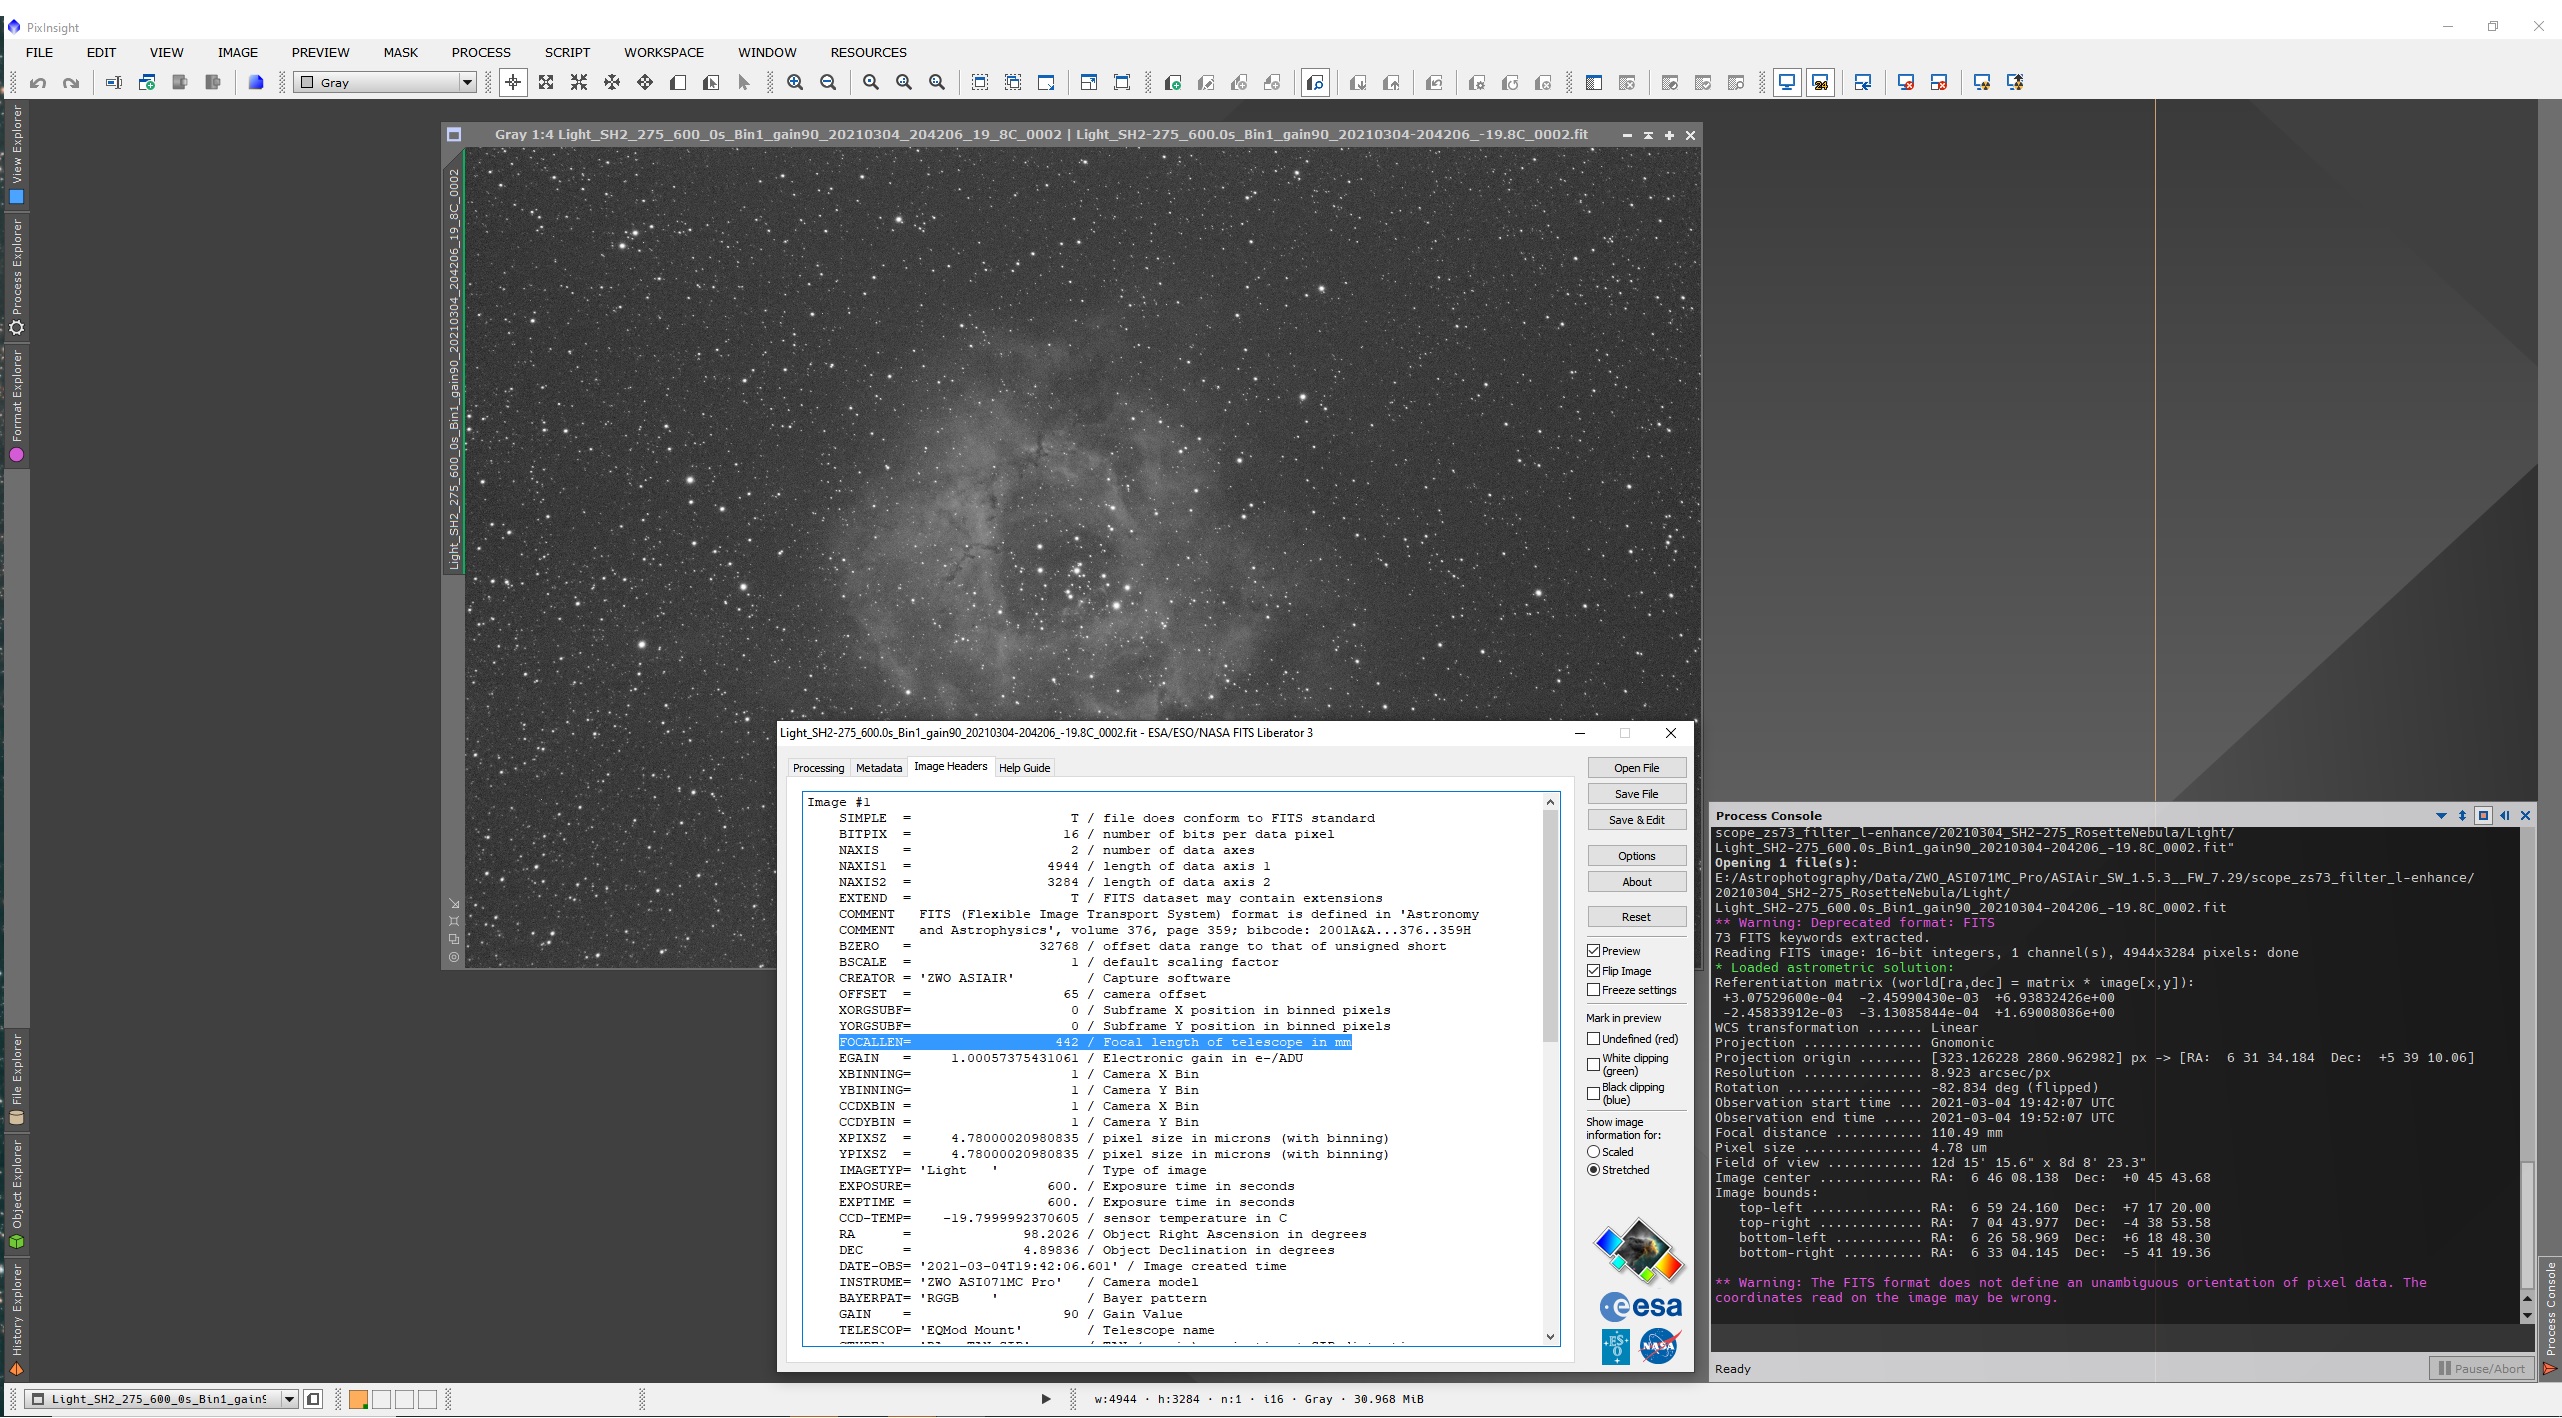Select the orange workspace swatch
Image resolution: width=2562 pixels, height=1418 pixels.
(x=358, y=1399)
